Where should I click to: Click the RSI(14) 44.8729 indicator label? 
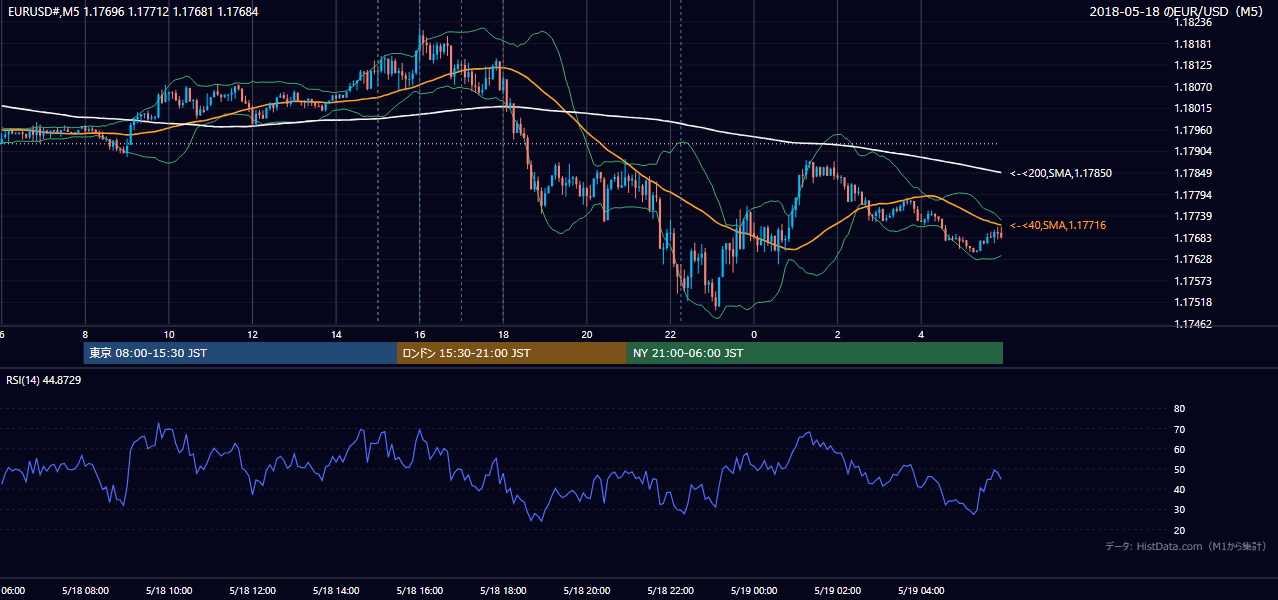44,380
